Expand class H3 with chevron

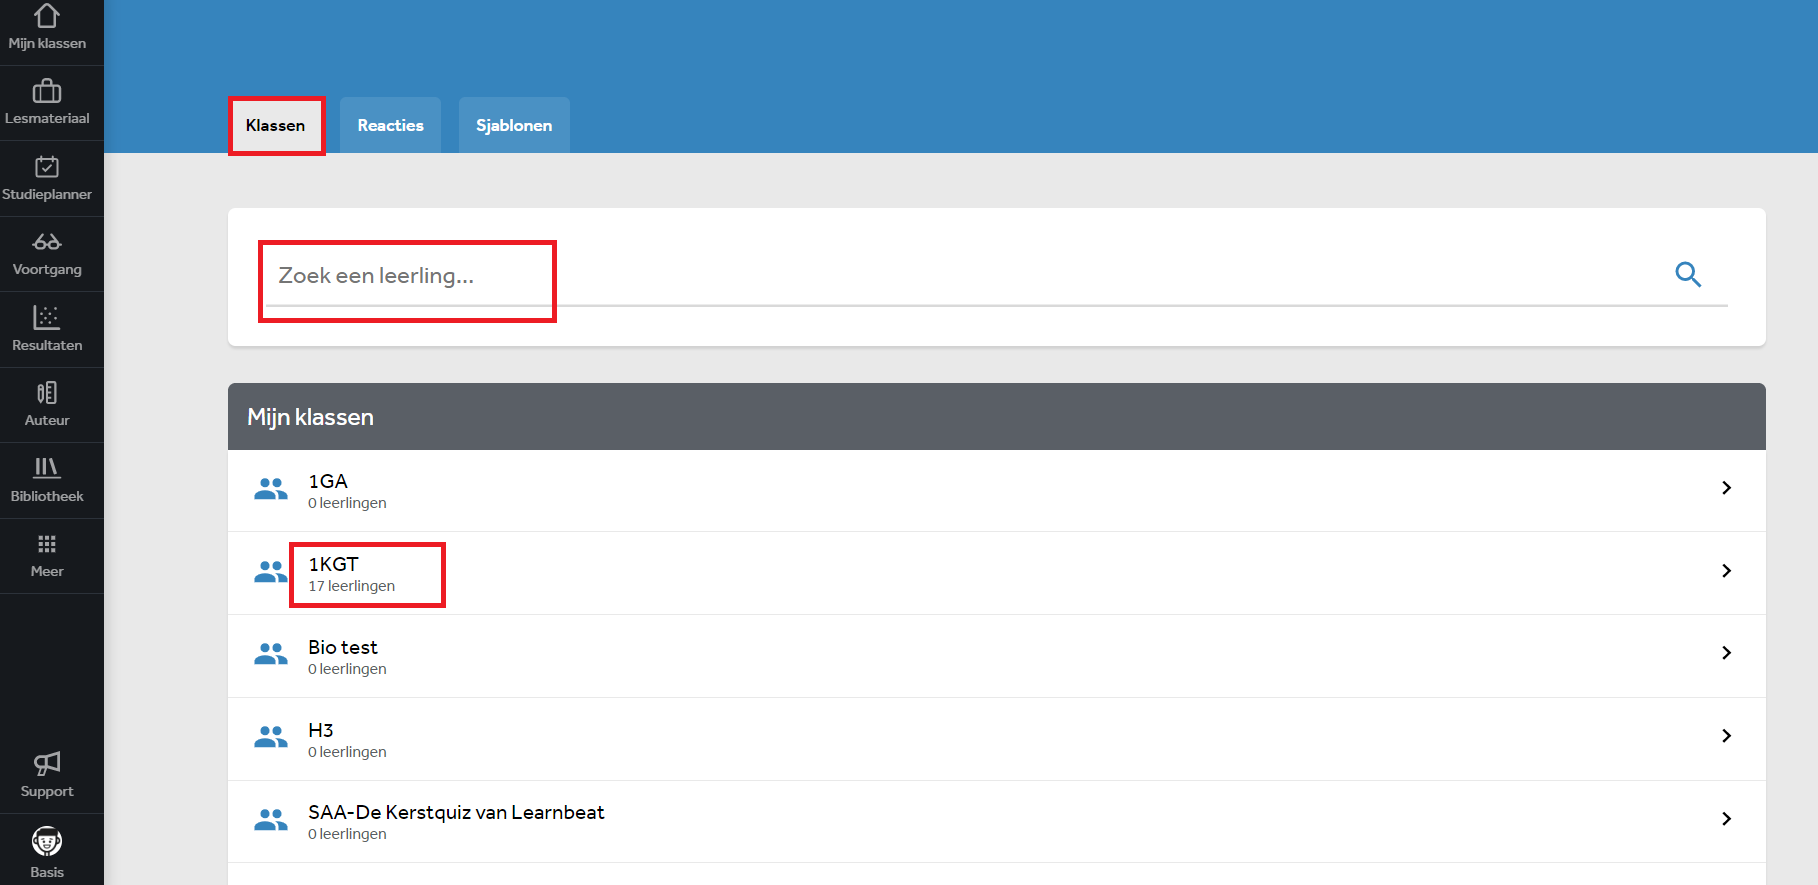pos(1726,736)
